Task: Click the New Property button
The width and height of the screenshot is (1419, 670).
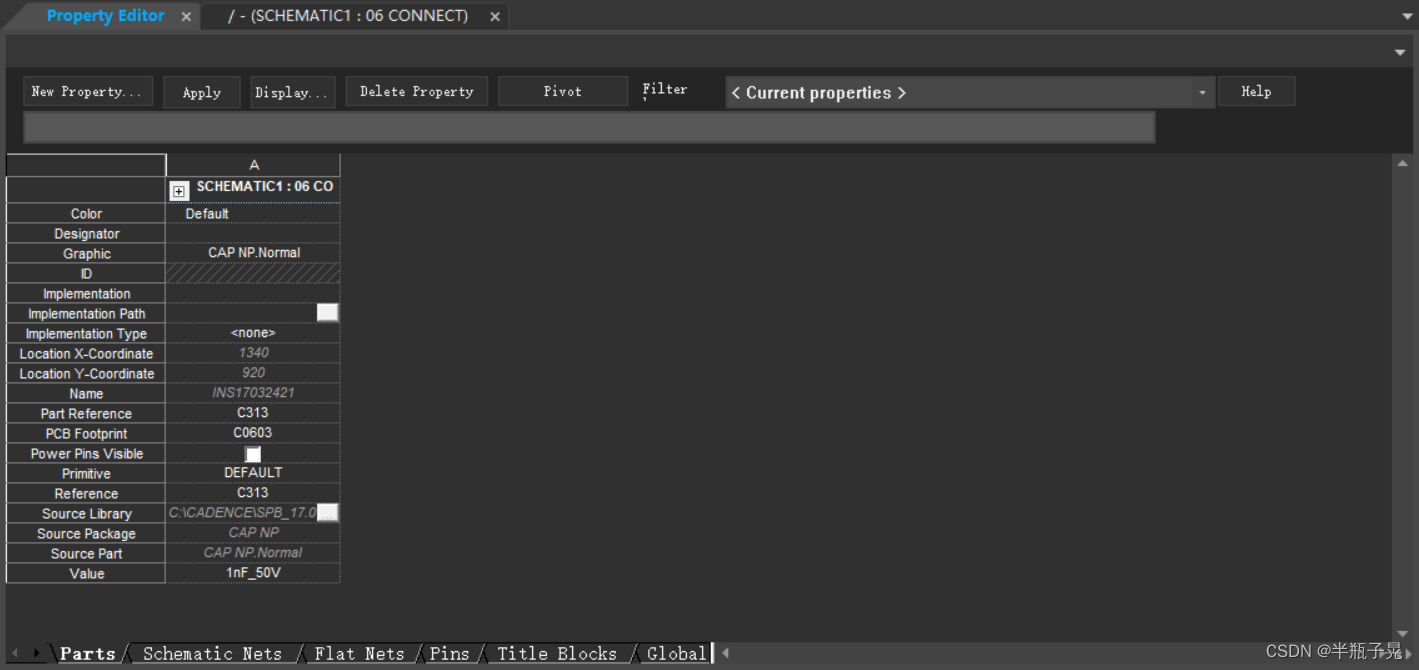Action: 88,92
